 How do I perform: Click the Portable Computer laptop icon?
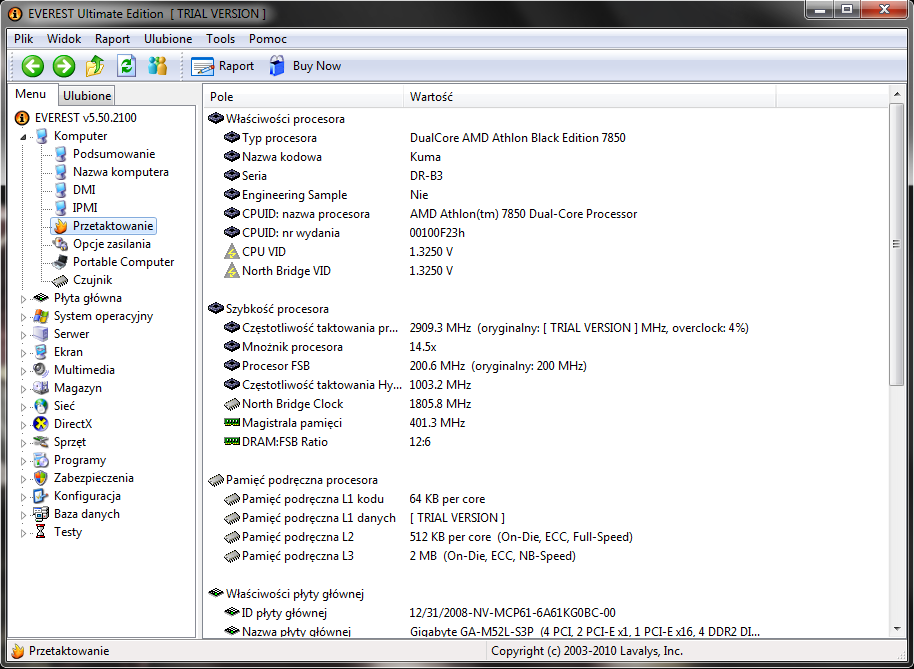pos(61,262)
